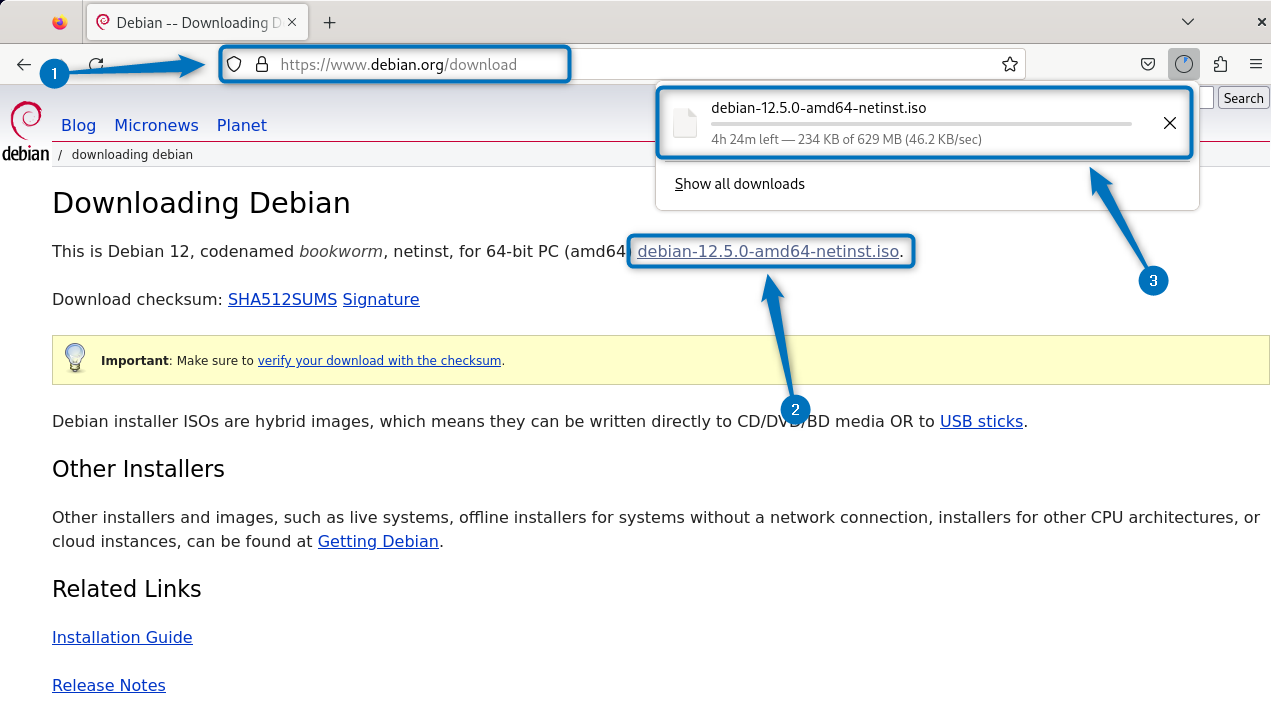Open Show all downloads
Image resolution: width=1271 pixels, height=718 pixels.
[739, 184]
